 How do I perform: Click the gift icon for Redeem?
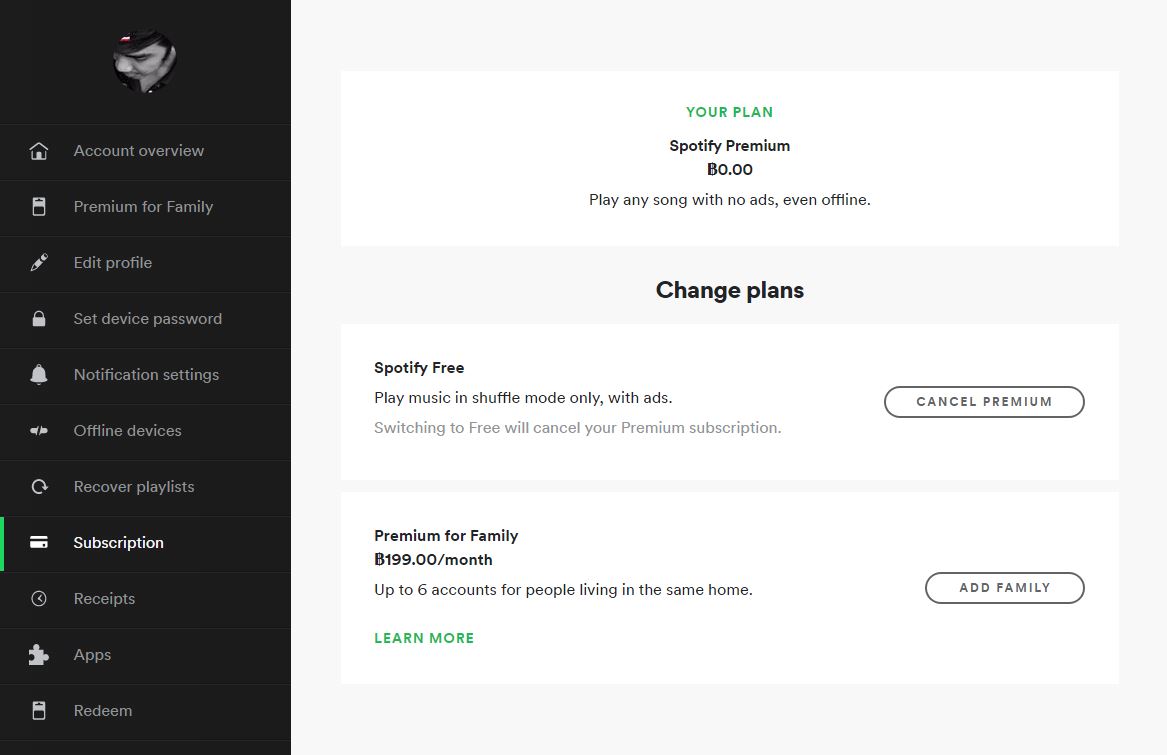coord(38,711)
